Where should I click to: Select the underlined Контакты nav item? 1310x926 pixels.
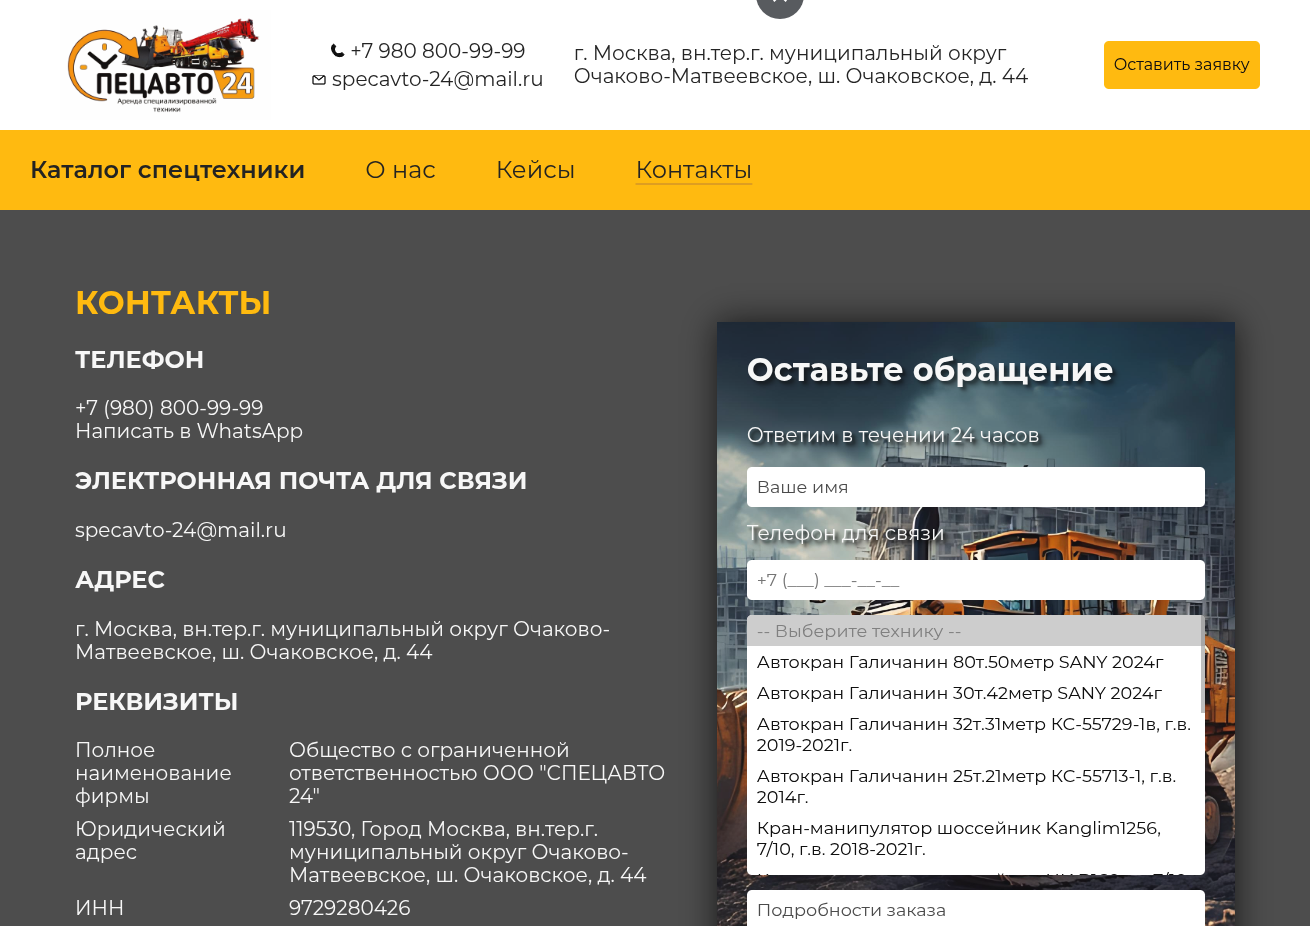coord(693,170)
